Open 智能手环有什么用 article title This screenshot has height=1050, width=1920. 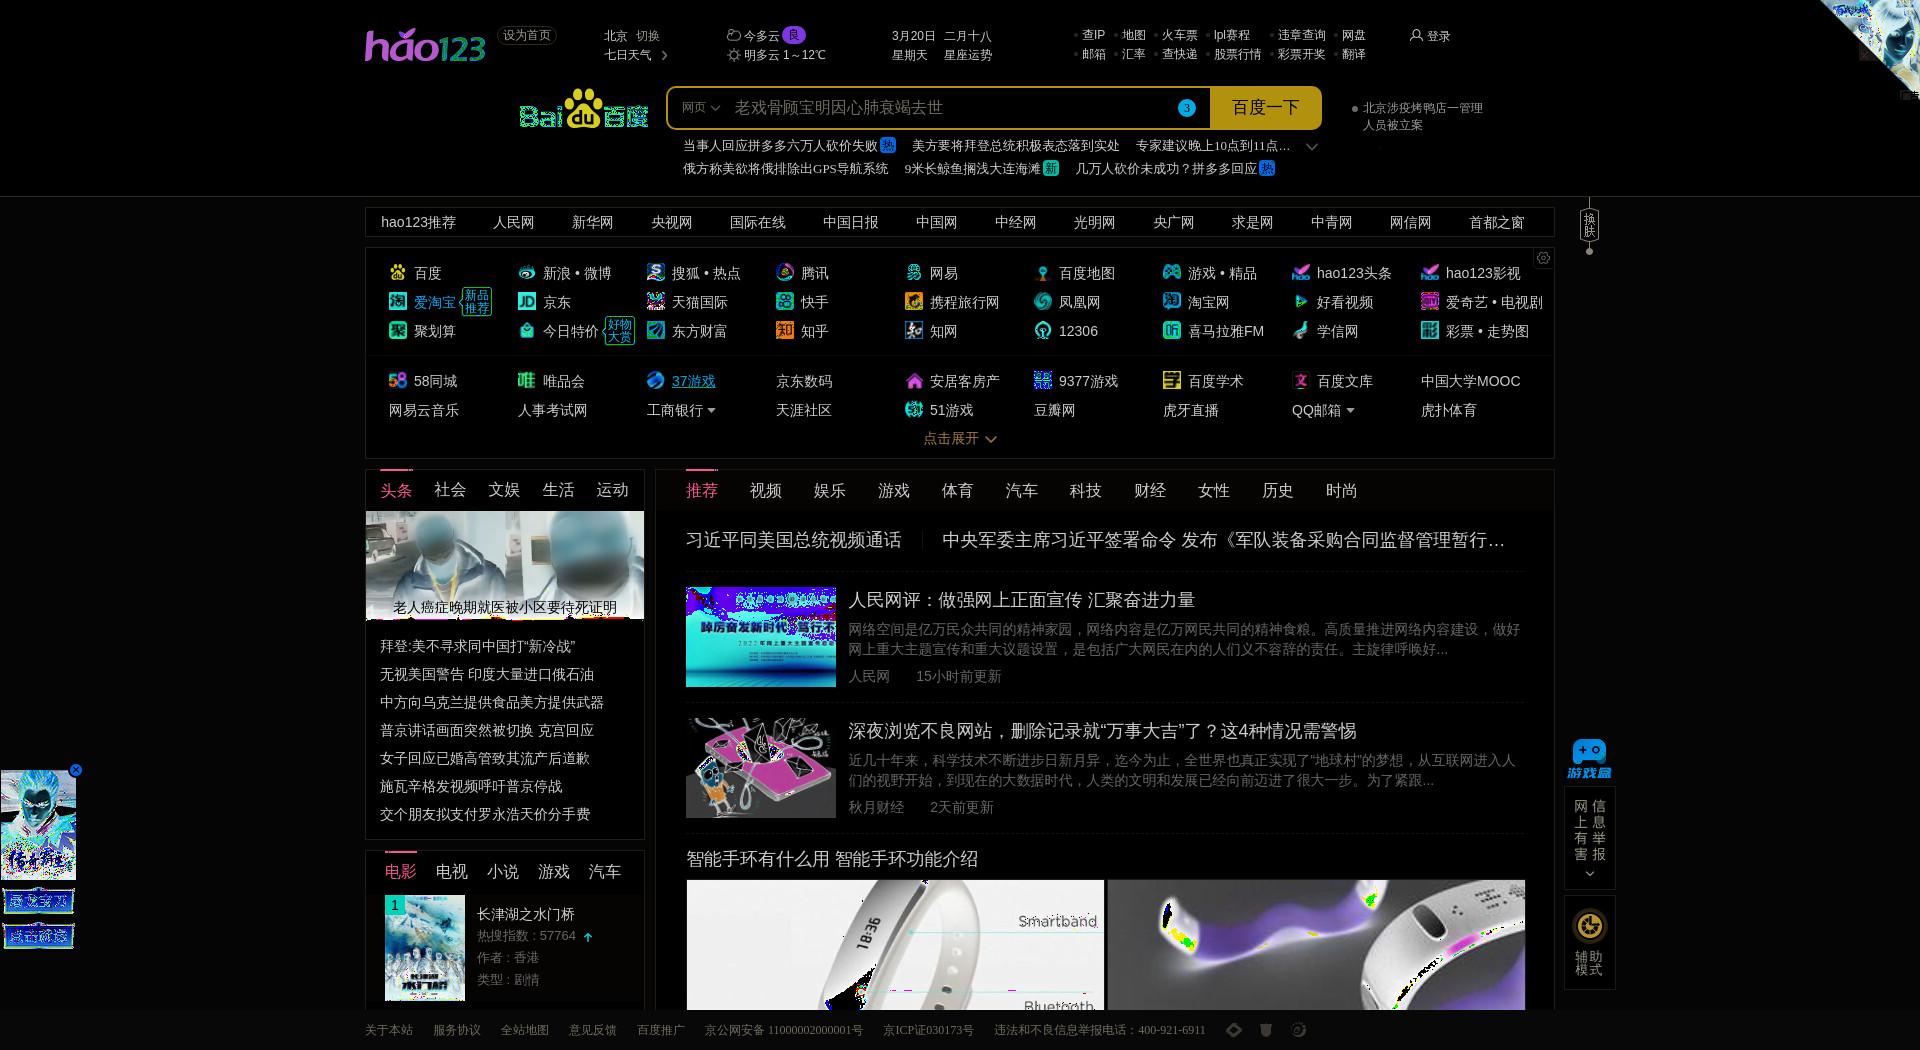pos(831,859)
